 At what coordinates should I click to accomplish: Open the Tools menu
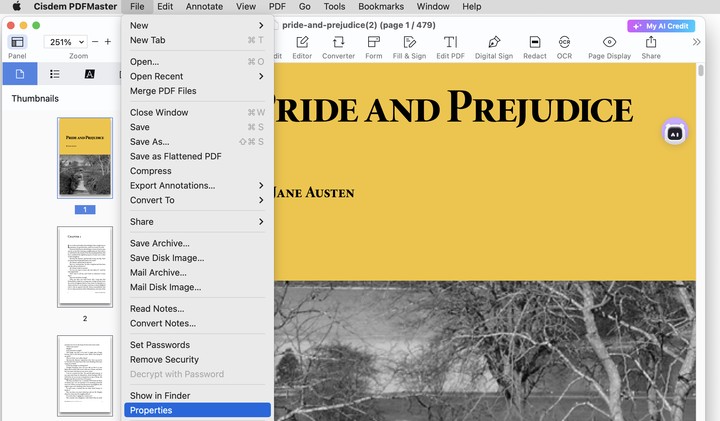(x=334, y=6)
